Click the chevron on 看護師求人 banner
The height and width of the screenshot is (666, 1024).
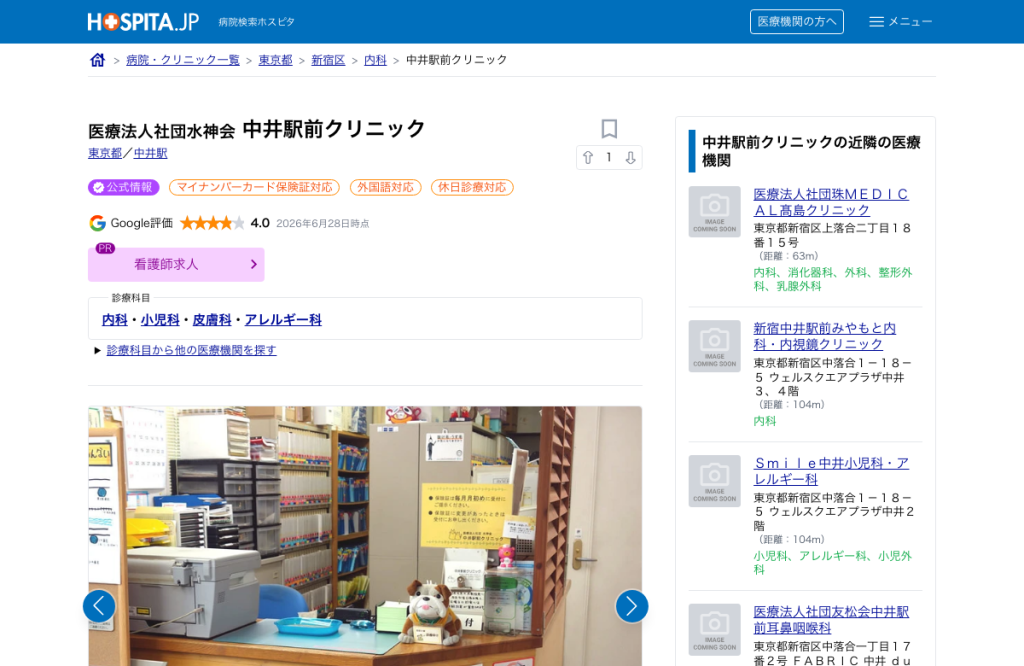click(254, 264)
